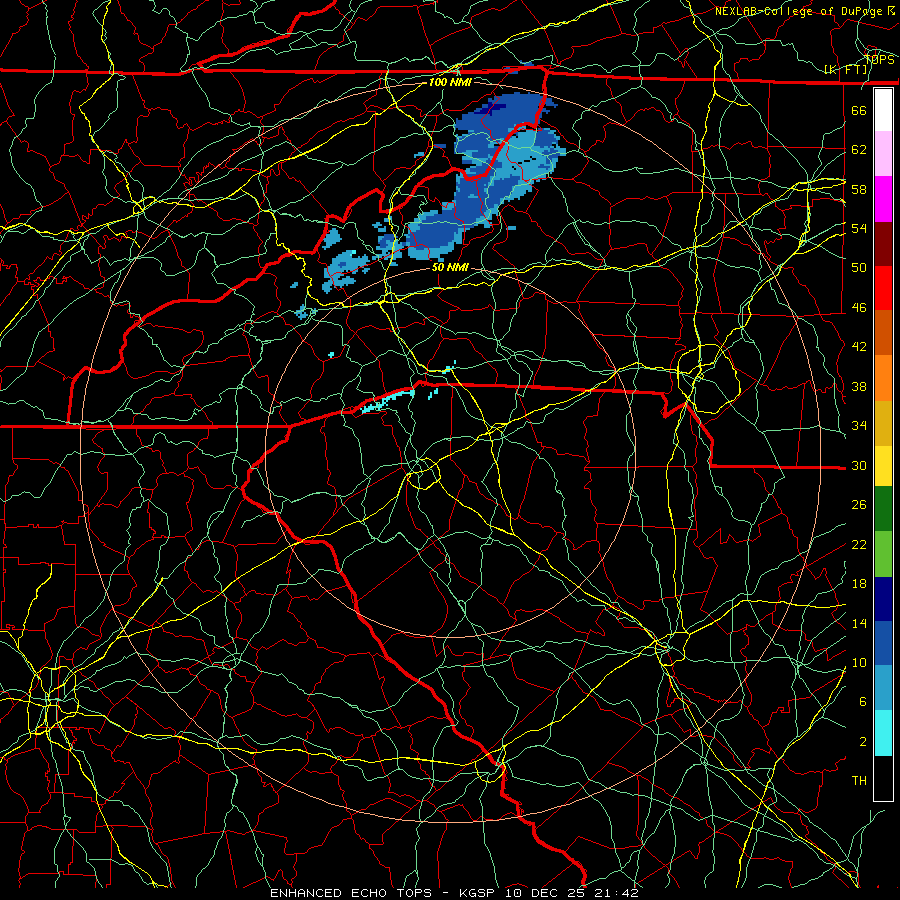
Task: Click the legend value 46
Action: [859, 307]
